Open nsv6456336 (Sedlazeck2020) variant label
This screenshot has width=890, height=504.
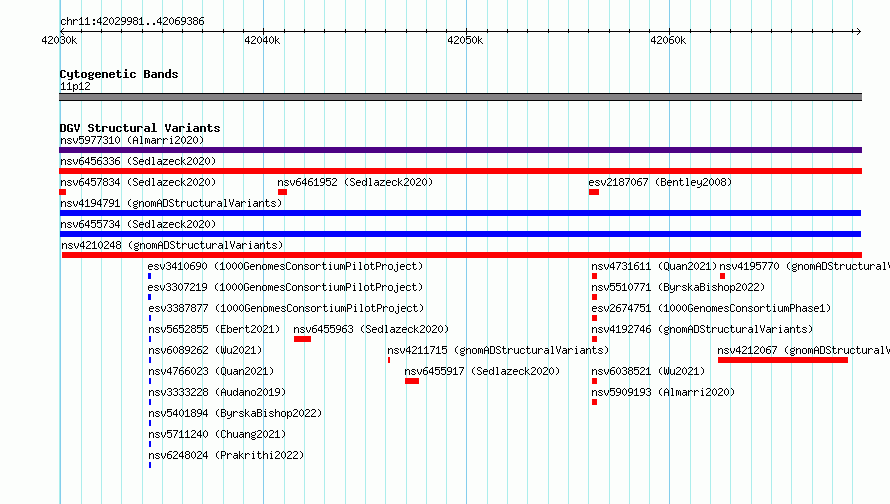point(138,161)
